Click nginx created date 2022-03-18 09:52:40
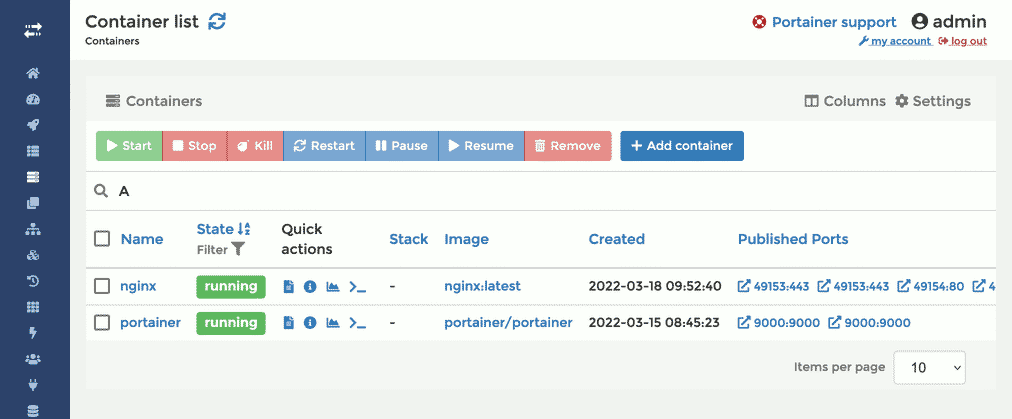Screen dimensions: 1012x419 click(654, 286)
